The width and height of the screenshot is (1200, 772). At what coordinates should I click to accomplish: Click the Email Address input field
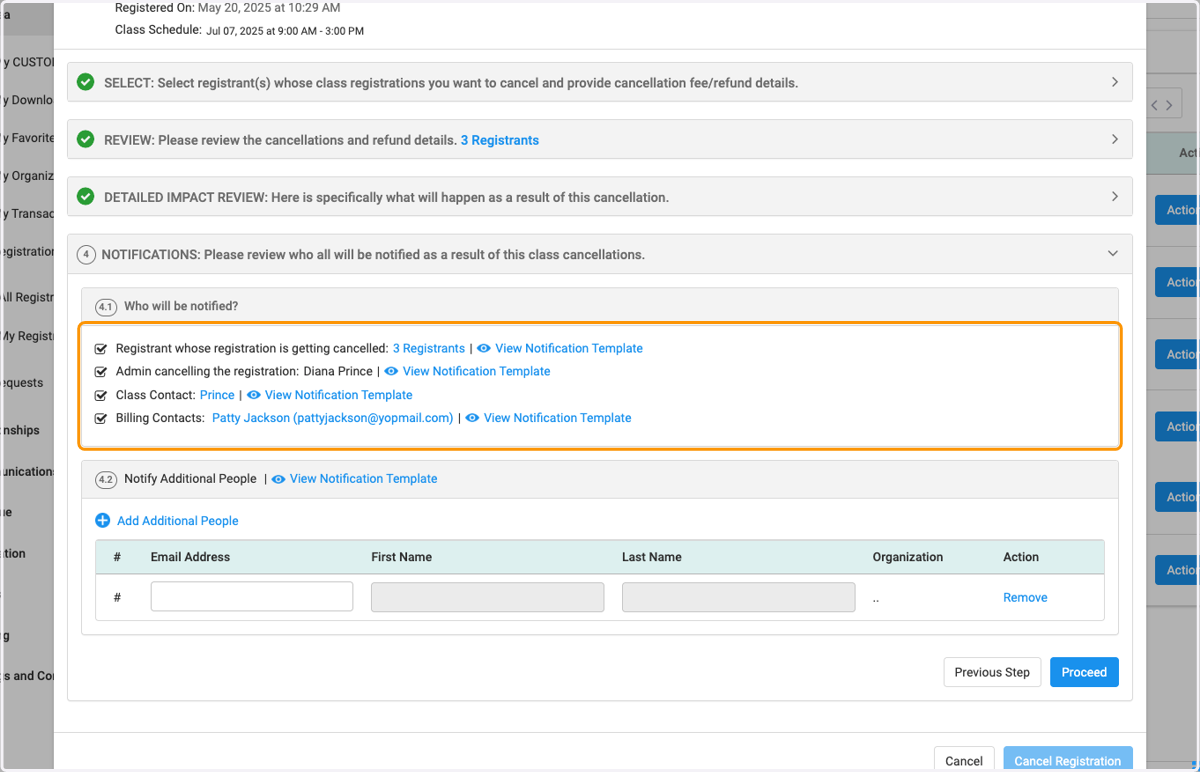252,596
